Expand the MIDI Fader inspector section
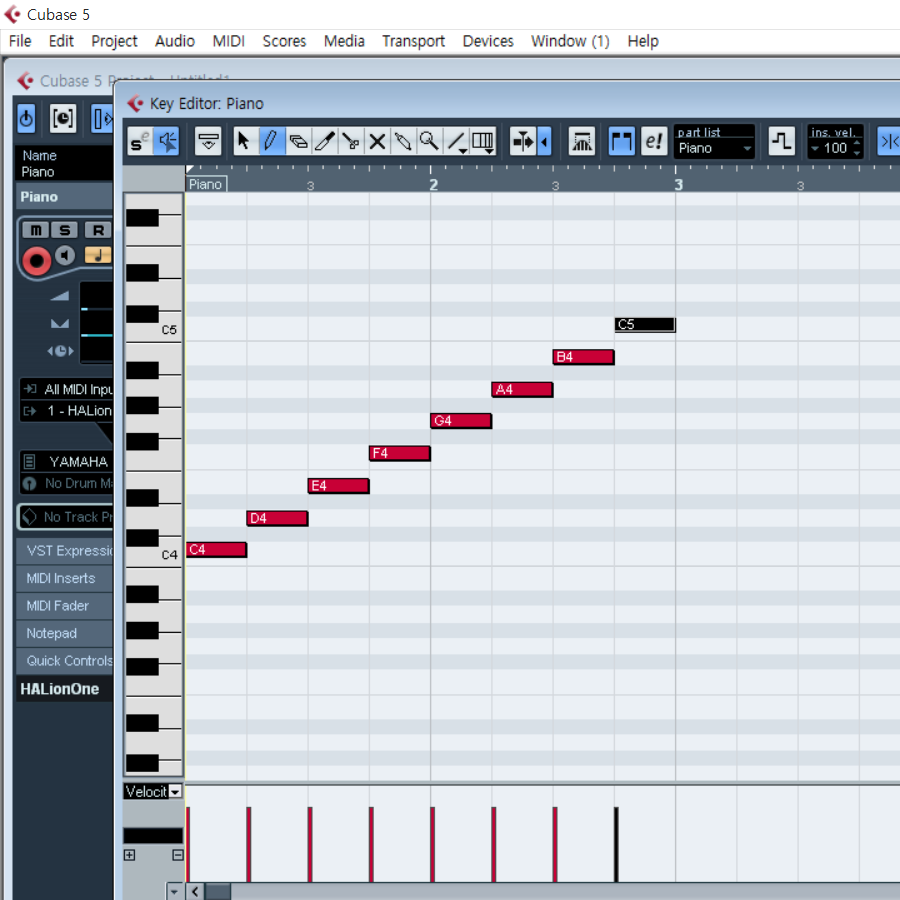 pos(65,606)
